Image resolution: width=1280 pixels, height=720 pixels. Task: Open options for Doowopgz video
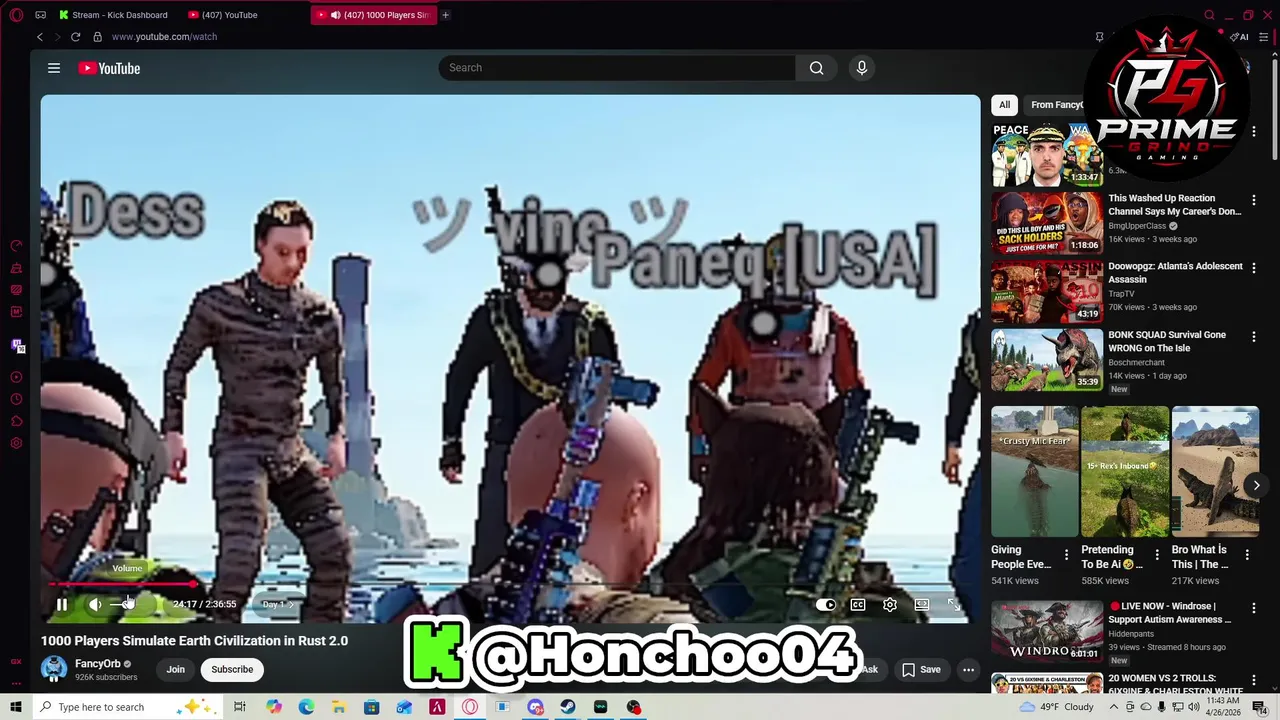tap(1254, 268)
